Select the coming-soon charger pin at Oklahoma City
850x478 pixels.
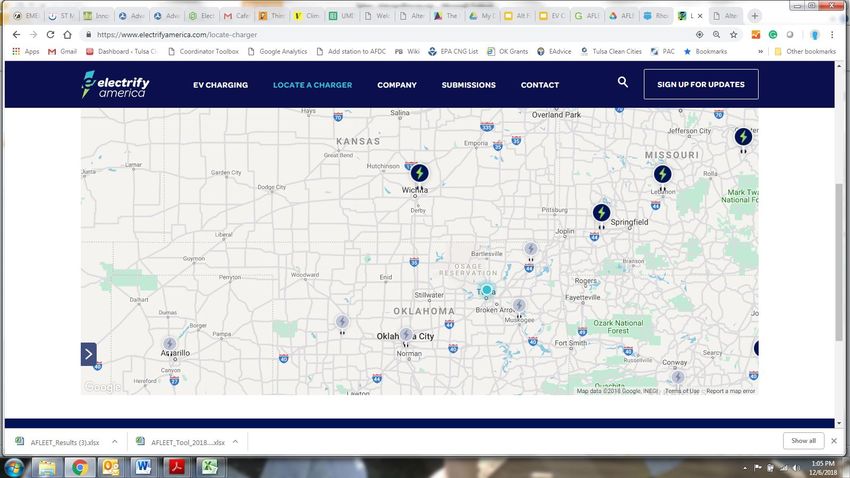(x=406, y=334)
